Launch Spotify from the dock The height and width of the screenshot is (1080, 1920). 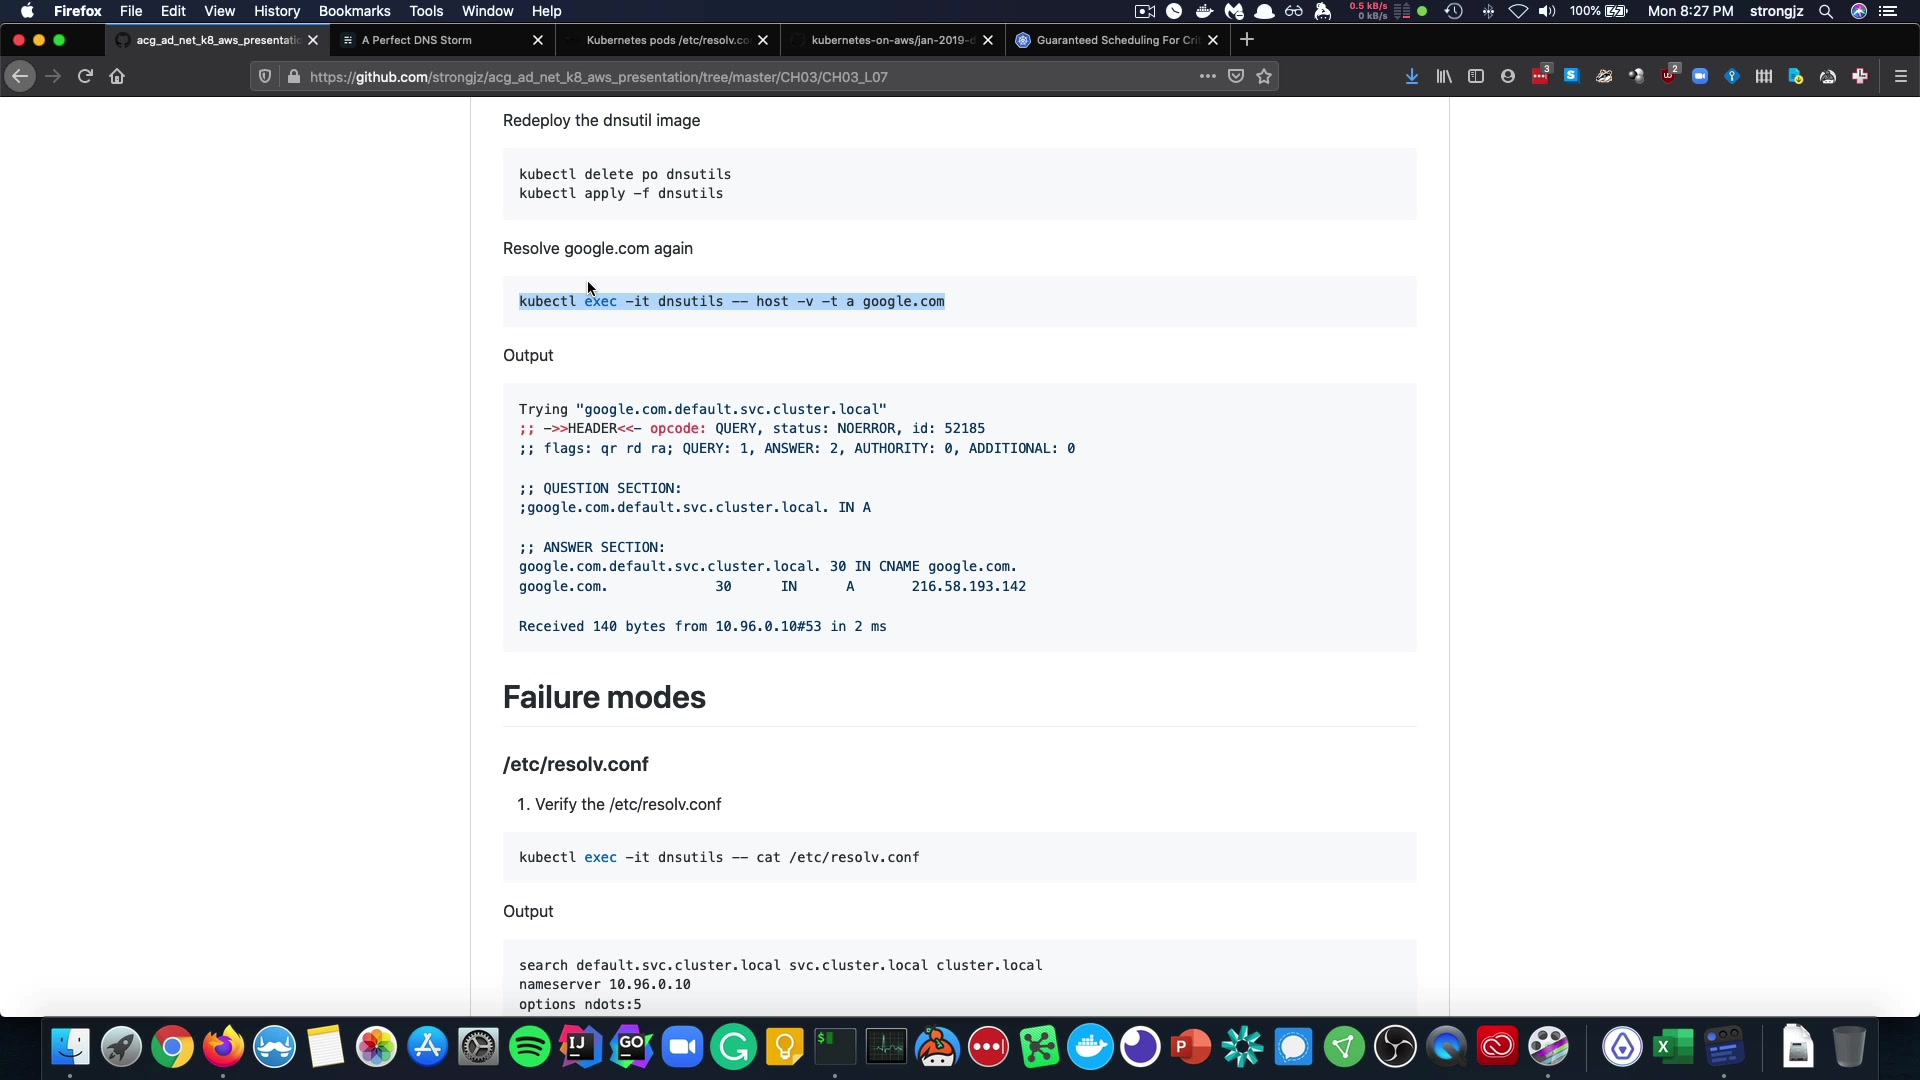coord(529,1047)
